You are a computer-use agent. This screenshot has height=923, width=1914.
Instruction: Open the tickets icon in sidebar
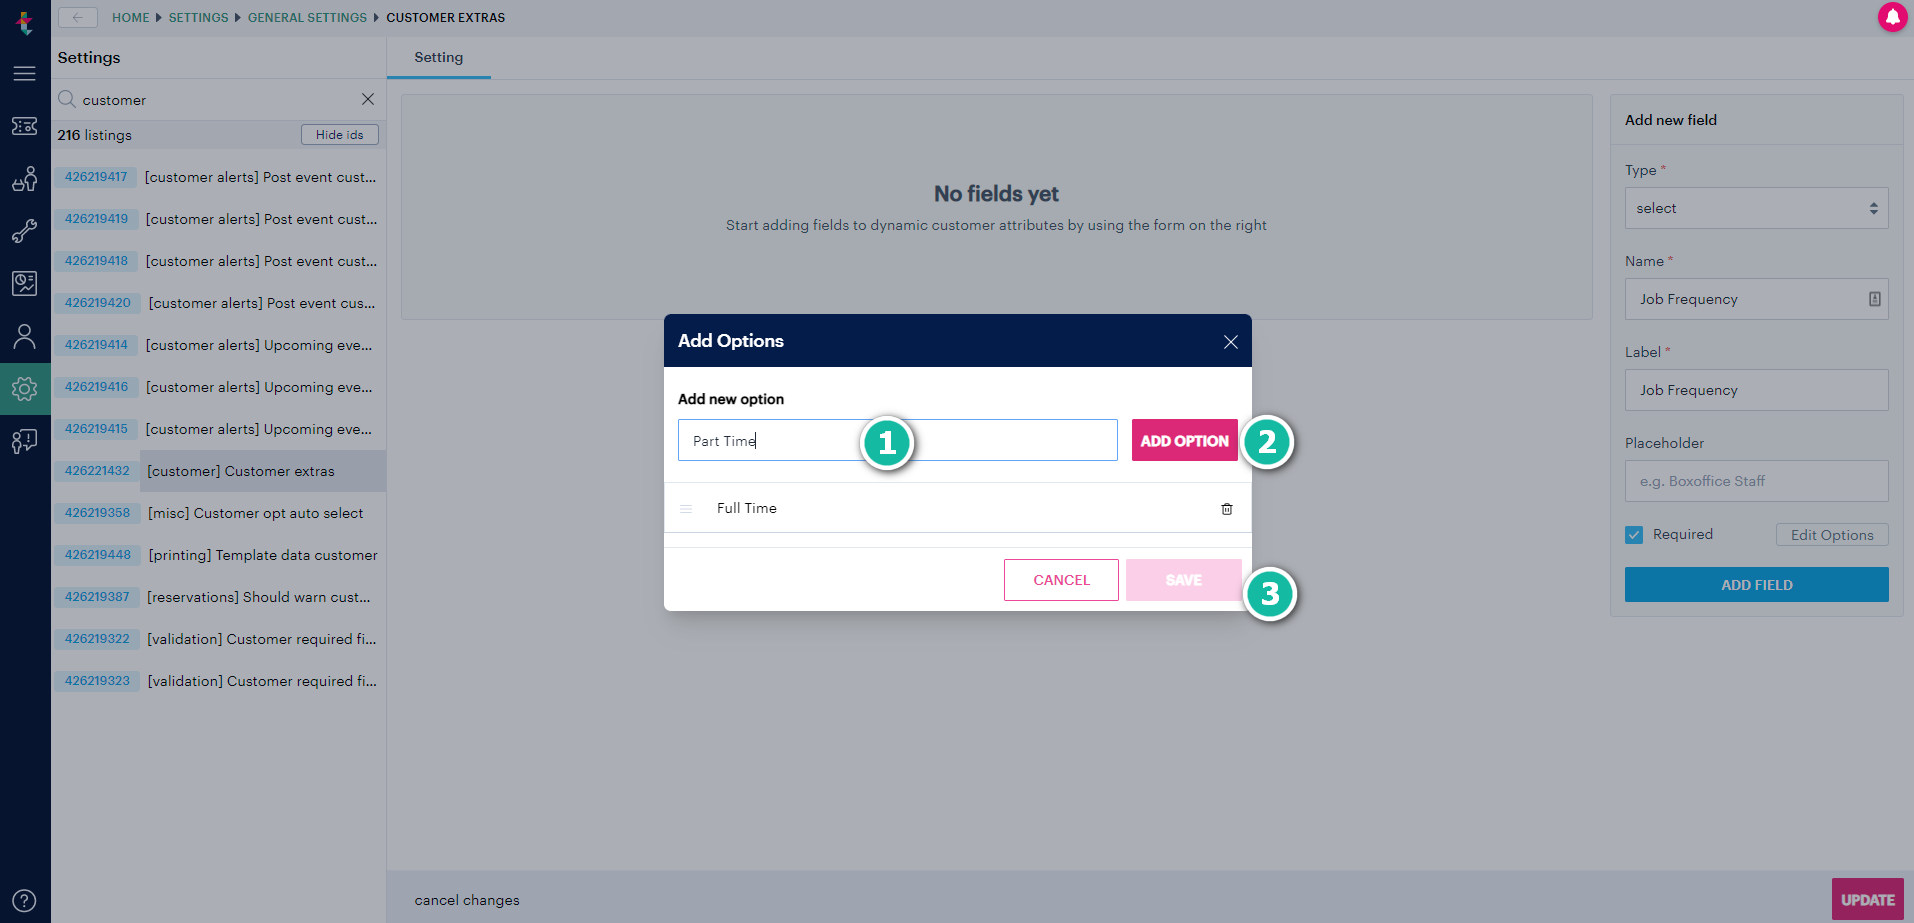25,126
